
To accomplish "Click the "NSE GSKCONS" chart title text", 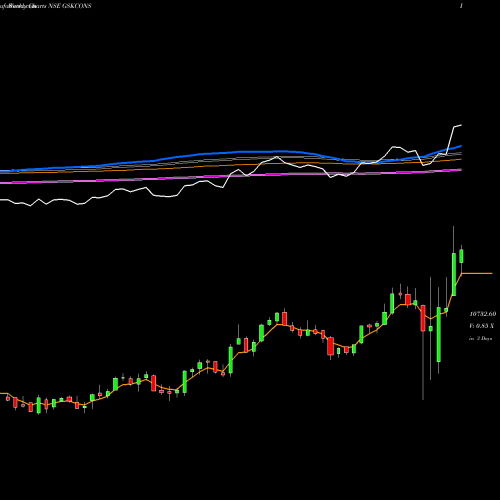I will (70, 6).
